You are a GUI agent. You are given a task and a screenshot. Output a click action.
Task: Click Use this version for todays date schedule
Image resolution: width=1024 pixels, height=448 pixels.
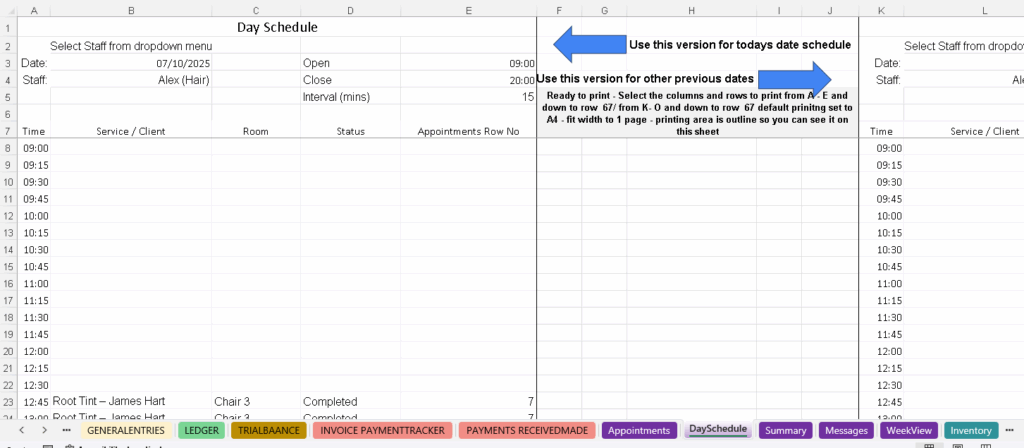[x=740, y=45]
